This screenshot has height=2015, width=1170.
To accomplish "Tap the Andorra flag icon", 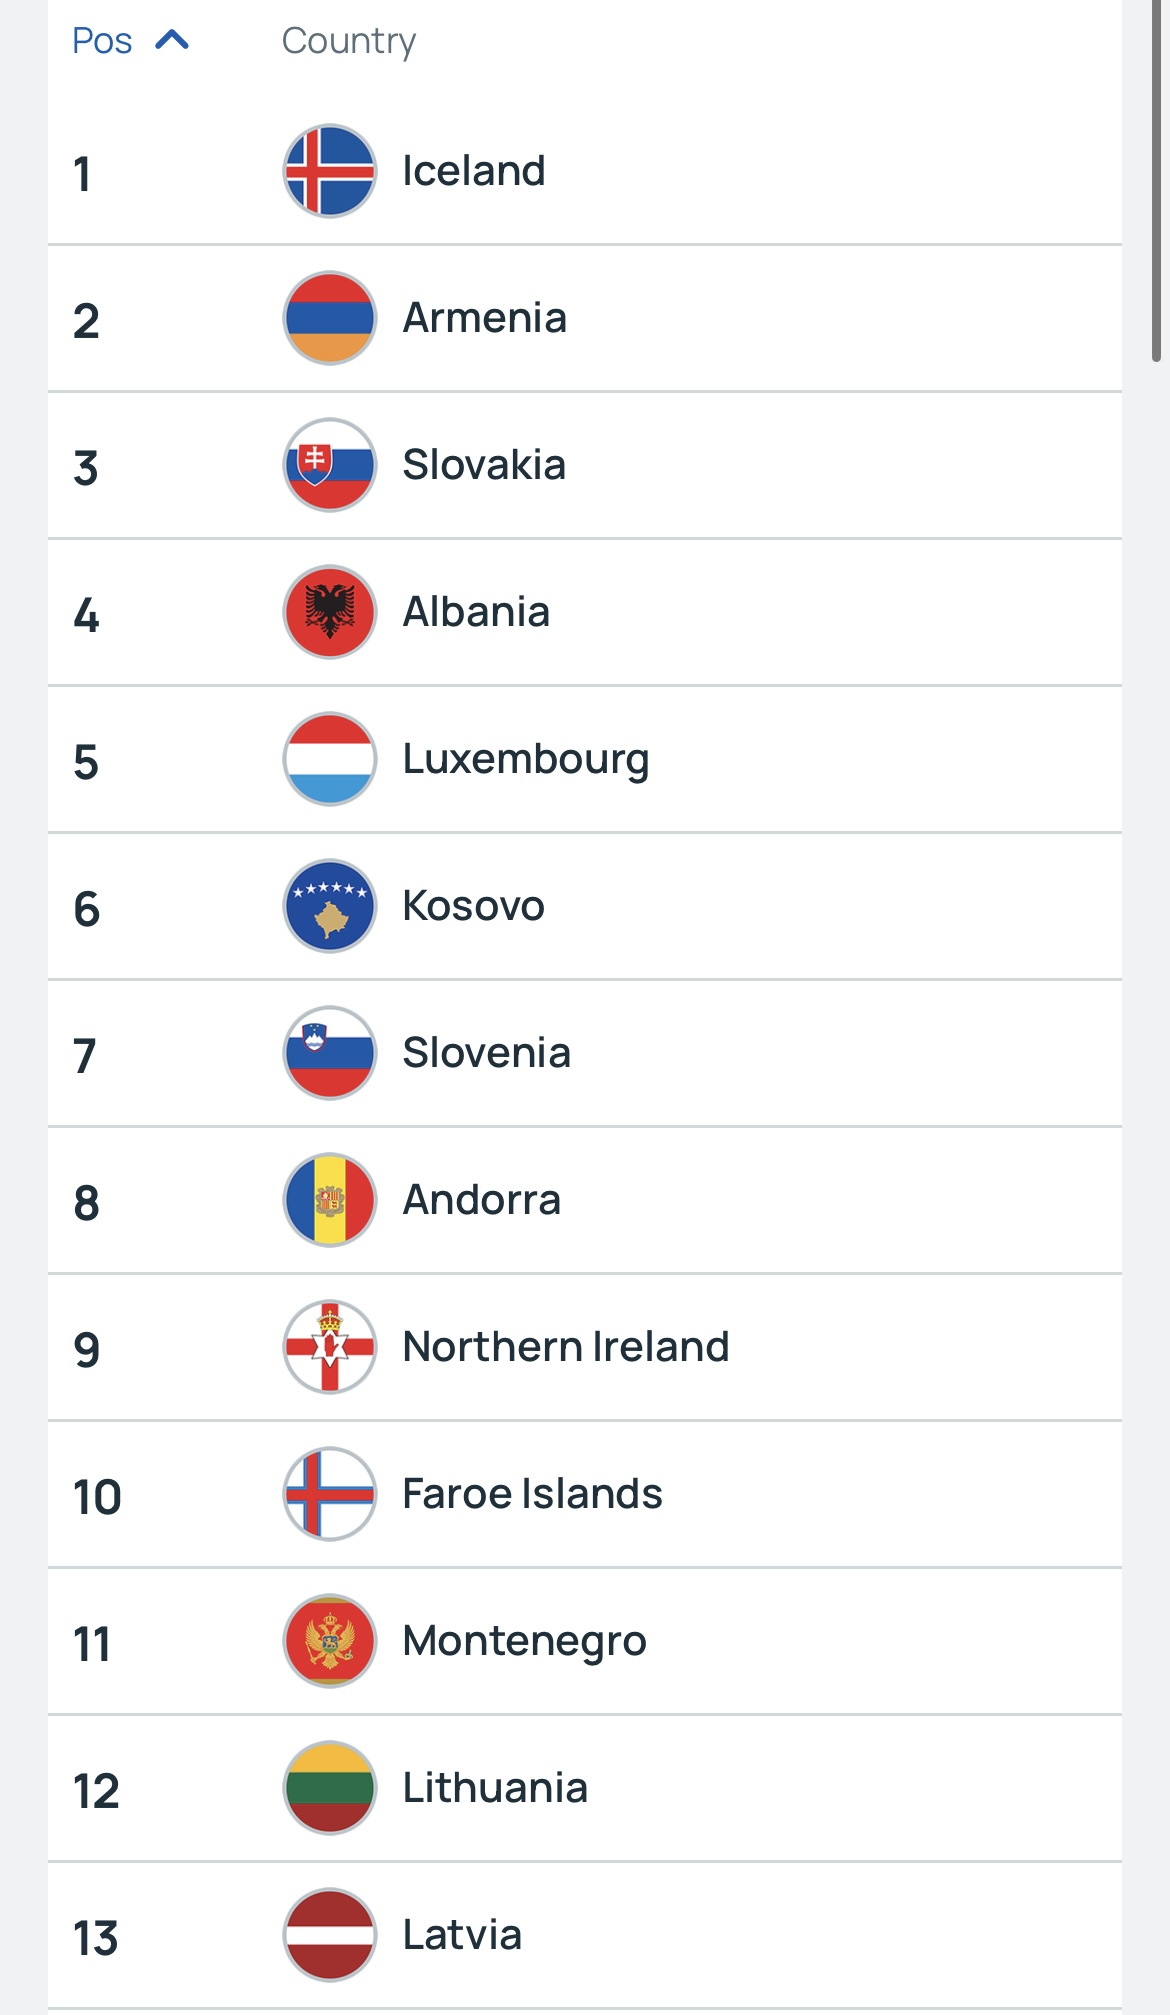I will tap(330, 1200).
